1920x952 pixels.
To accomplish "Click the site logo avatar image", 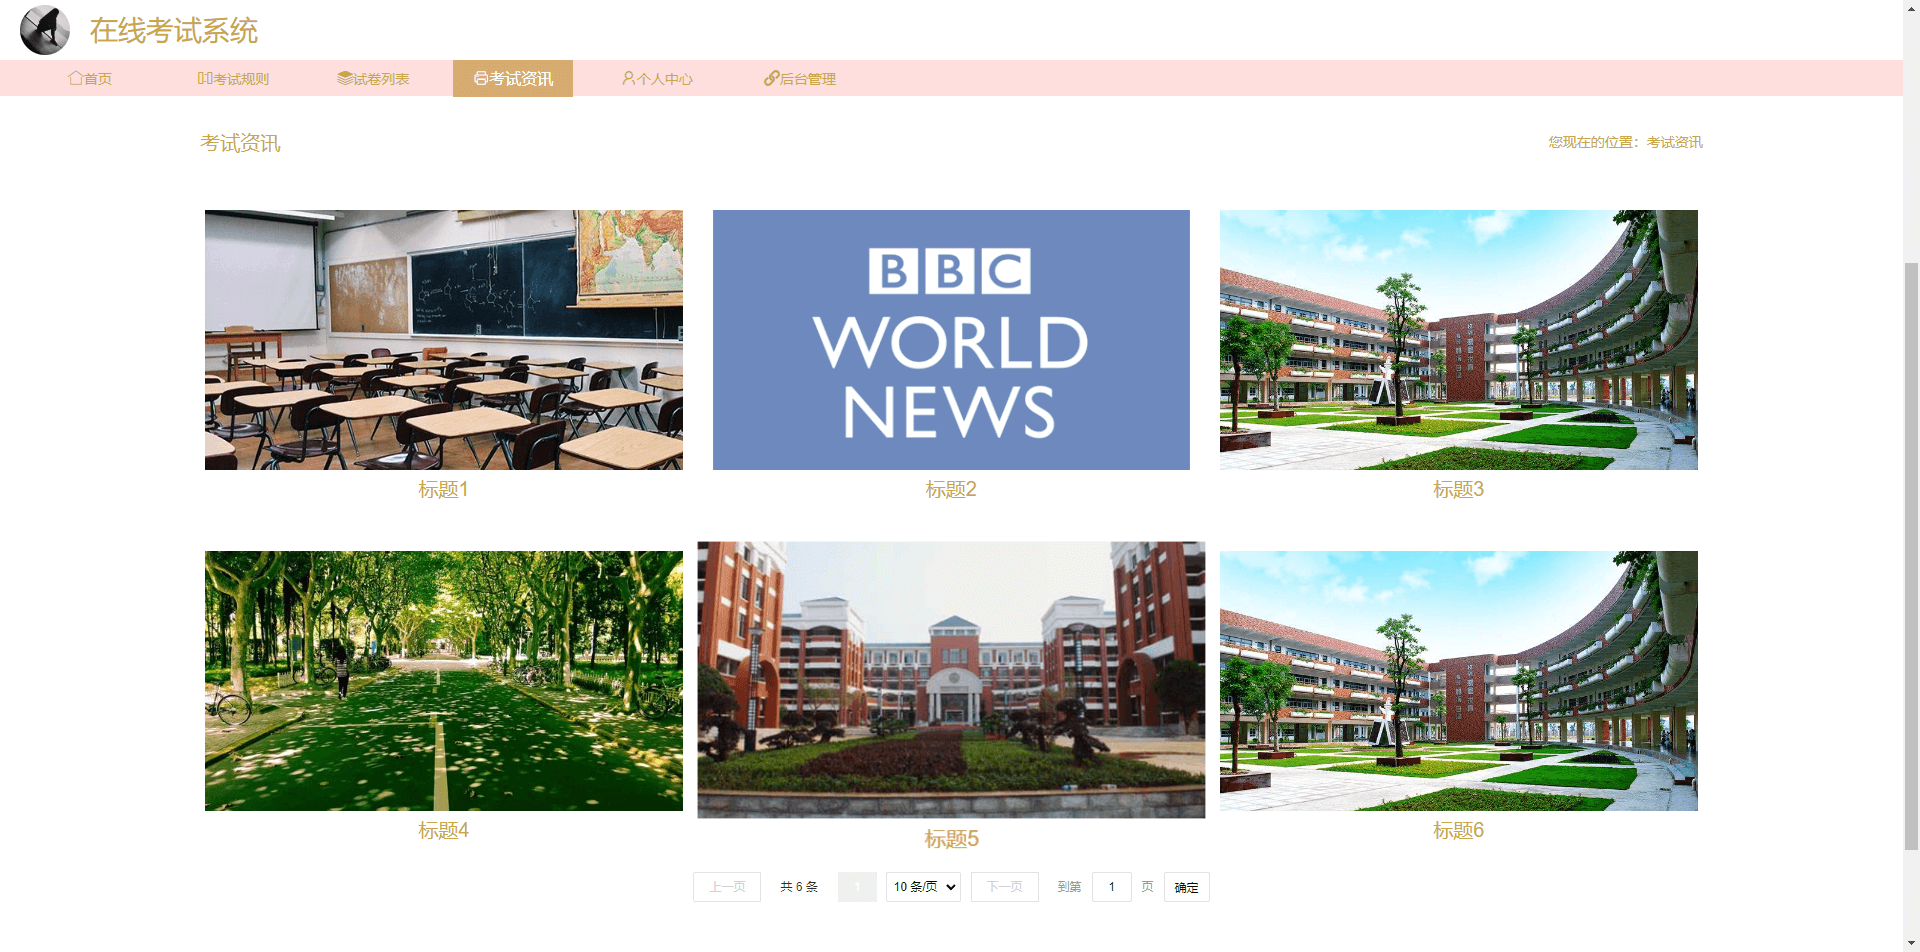I will 45,30.
